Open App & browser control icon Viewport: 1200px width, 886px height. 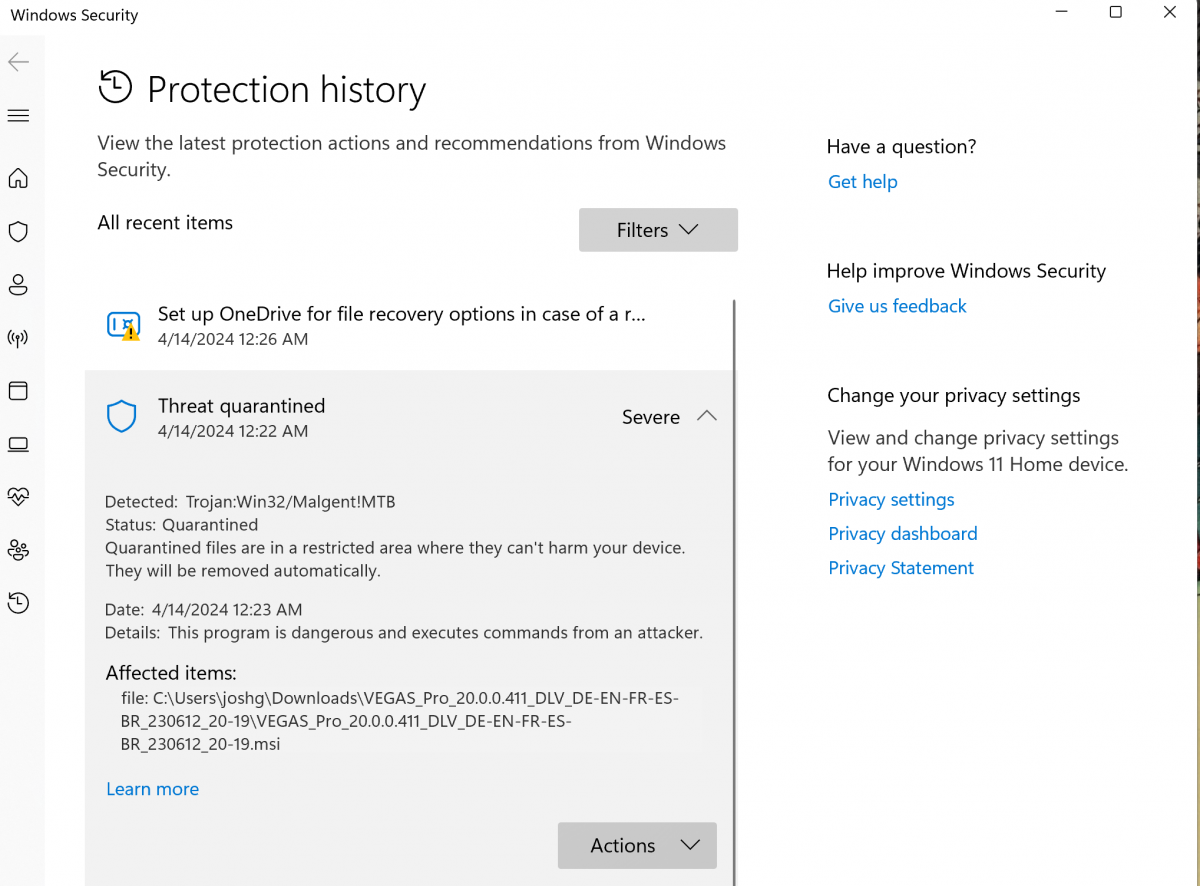coord(18,391)
